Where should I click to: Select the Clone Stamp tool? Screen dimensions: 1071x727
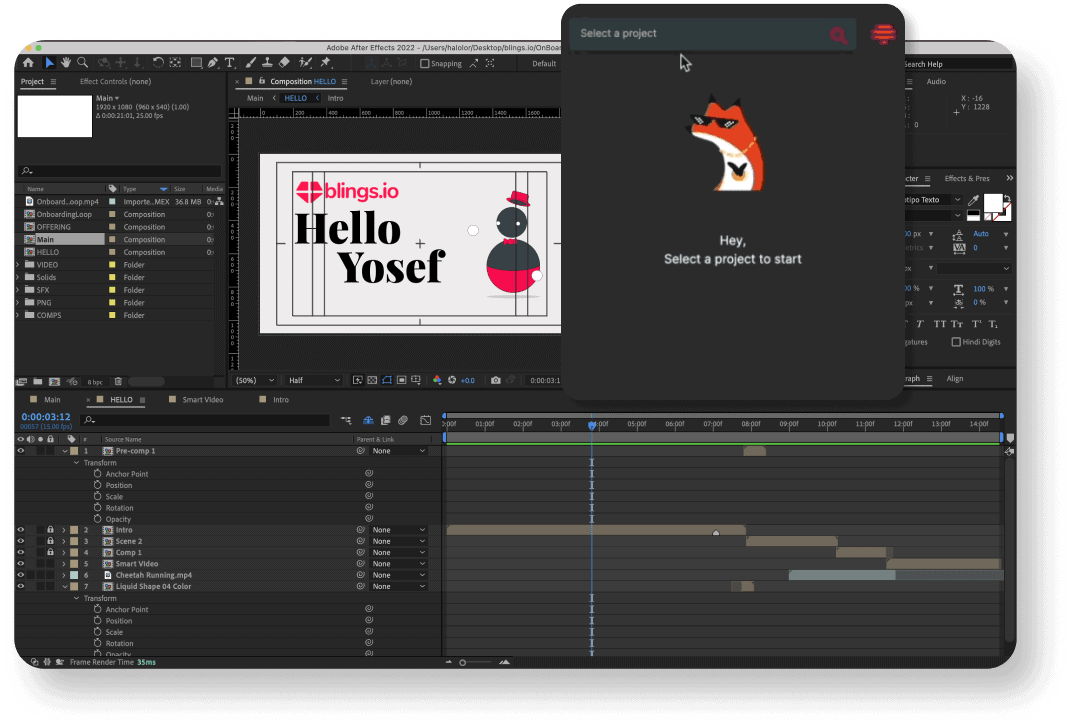coord(267,63)
